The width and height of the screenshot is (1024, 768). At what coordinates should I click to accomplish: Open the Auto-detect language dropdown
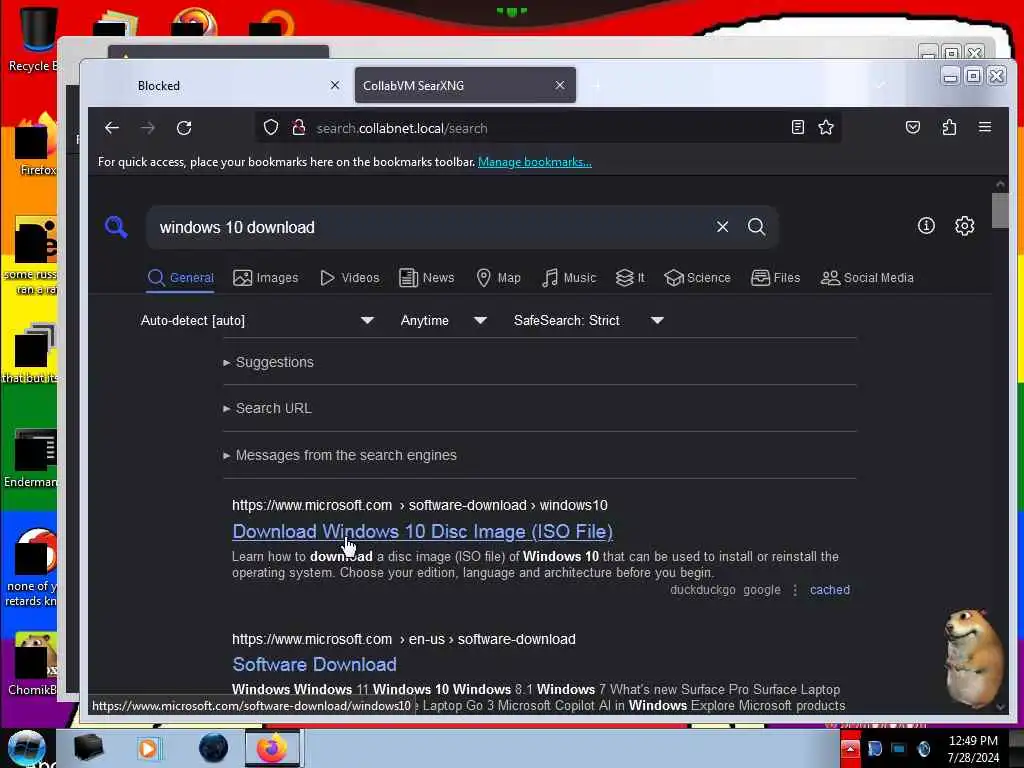[257, 321]
